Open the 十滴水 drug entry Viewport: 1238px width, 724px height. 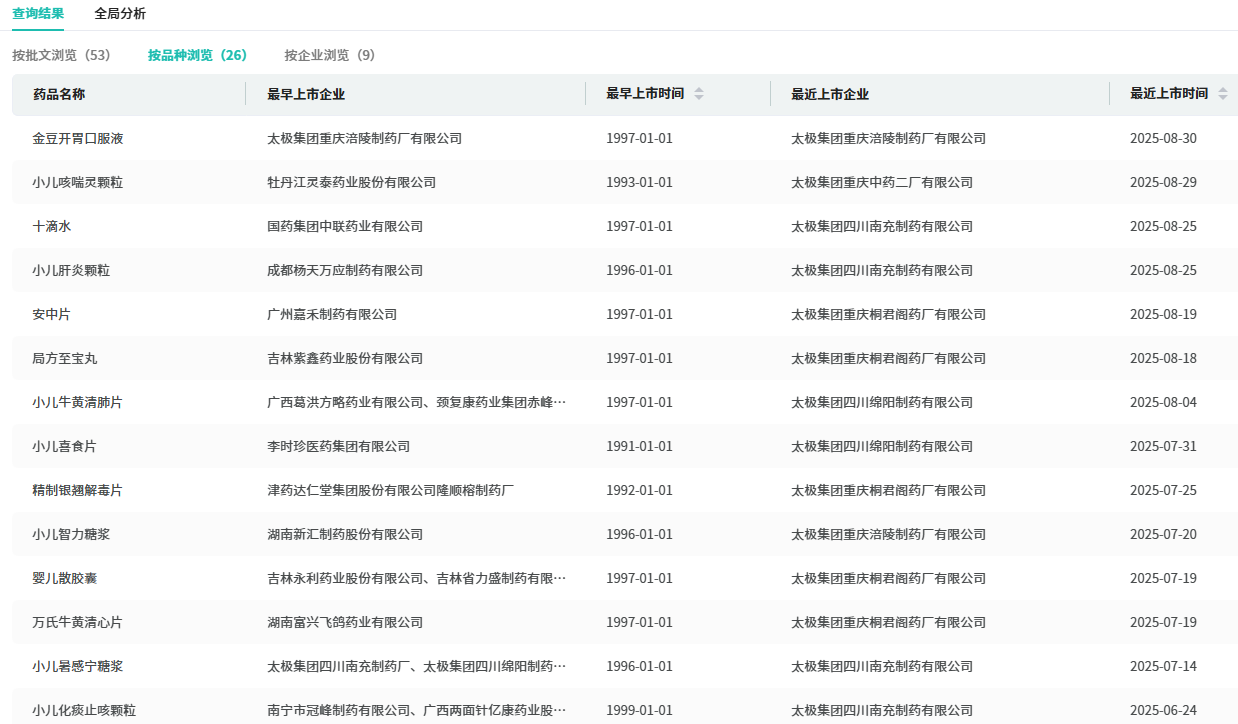(x=52, y=226)
